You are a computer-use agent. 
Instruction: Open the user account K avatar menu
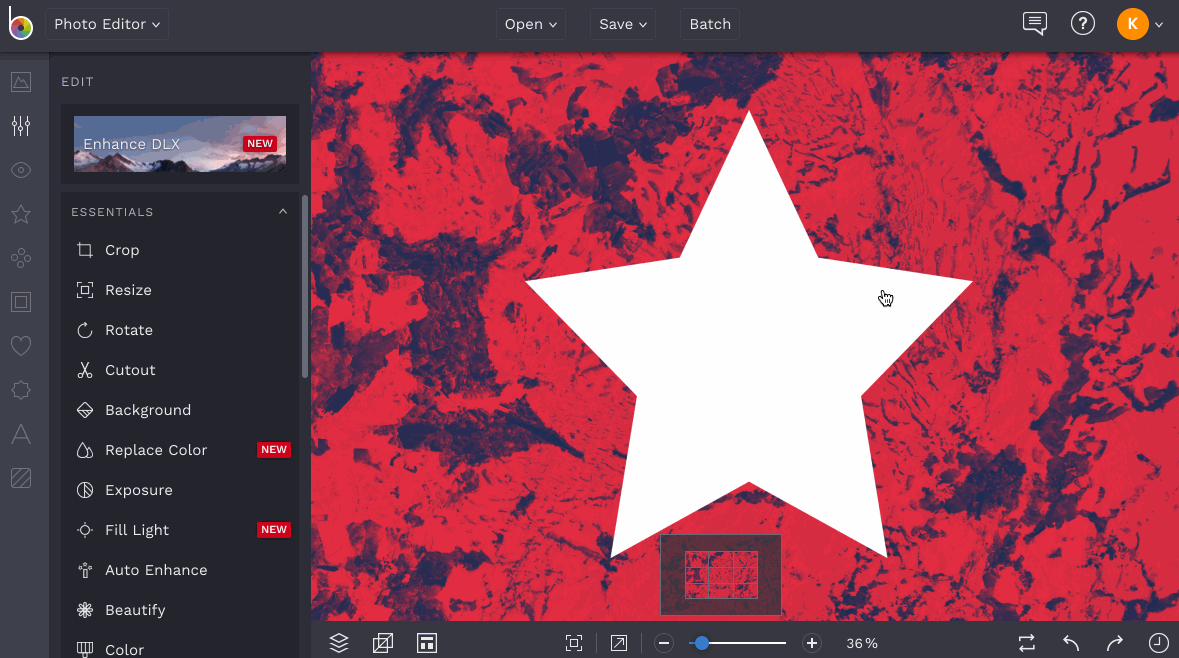click(1140, 24)
